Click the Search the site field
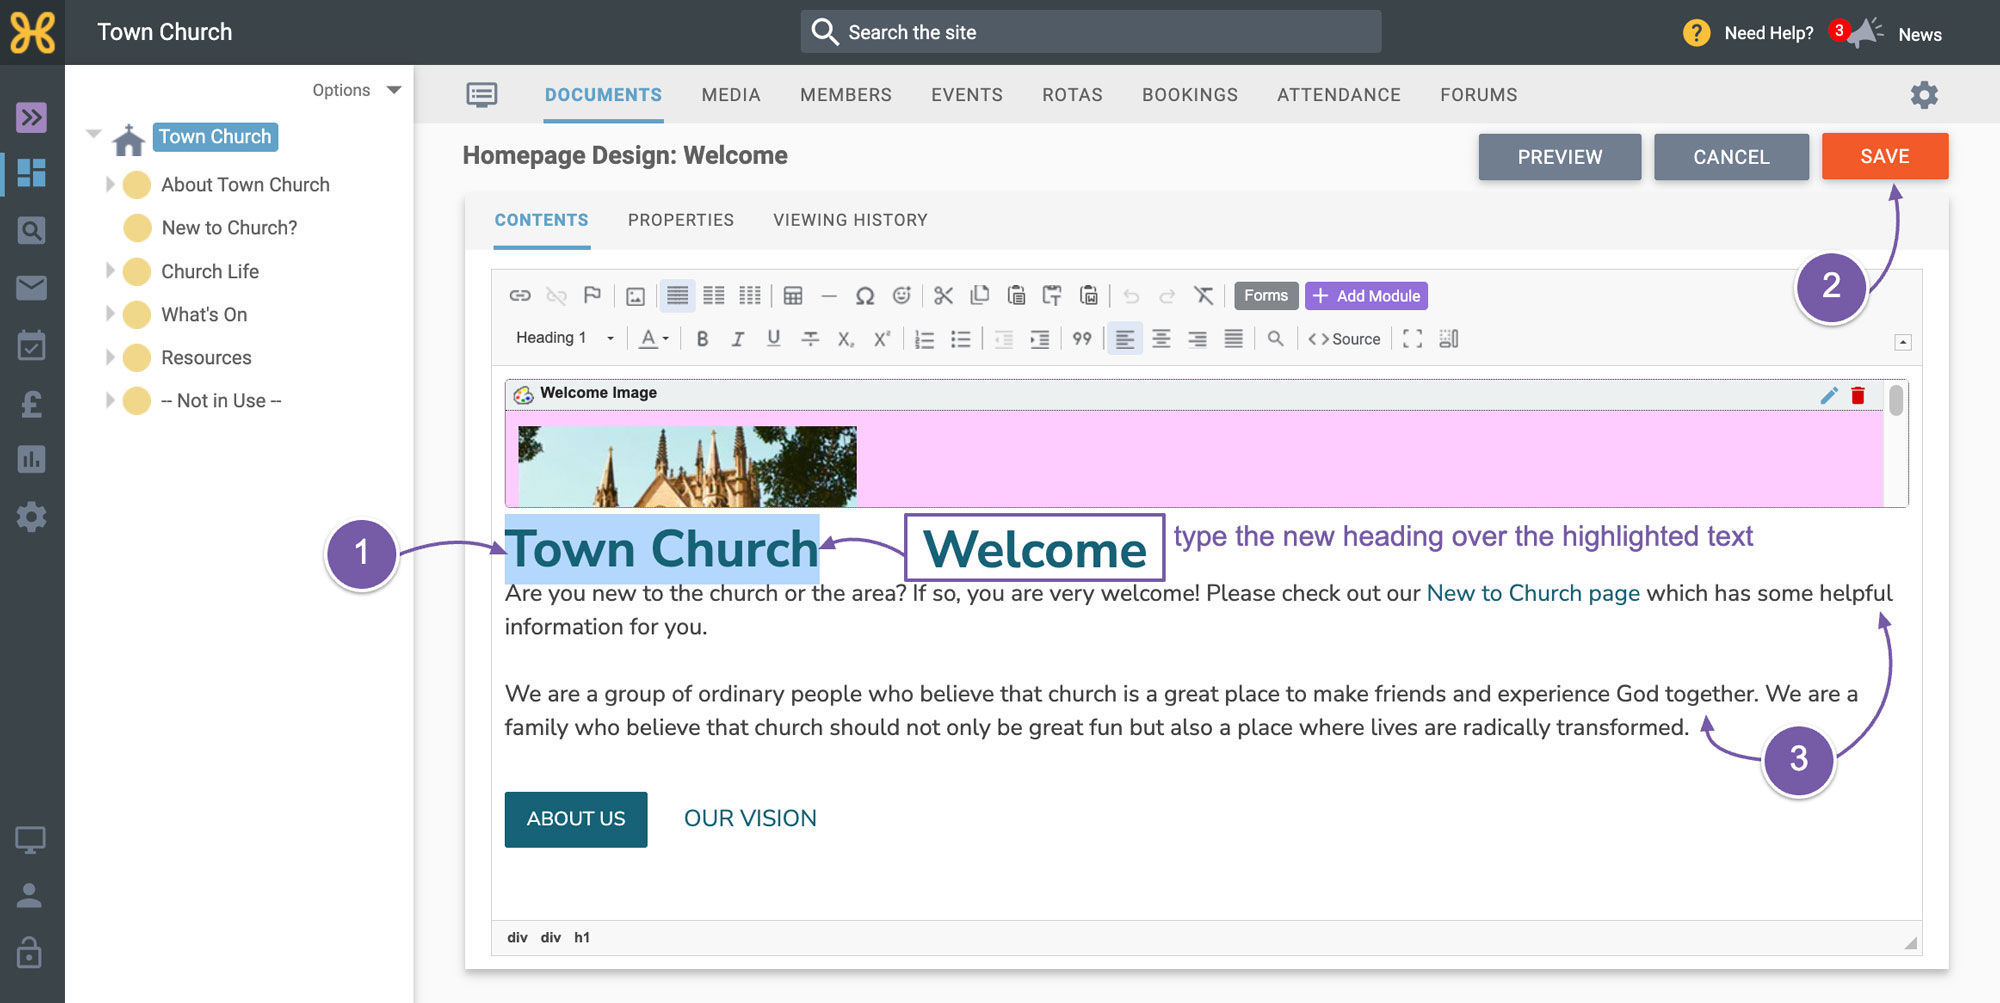2000x1003 pixels. (x=1091, y=32)
